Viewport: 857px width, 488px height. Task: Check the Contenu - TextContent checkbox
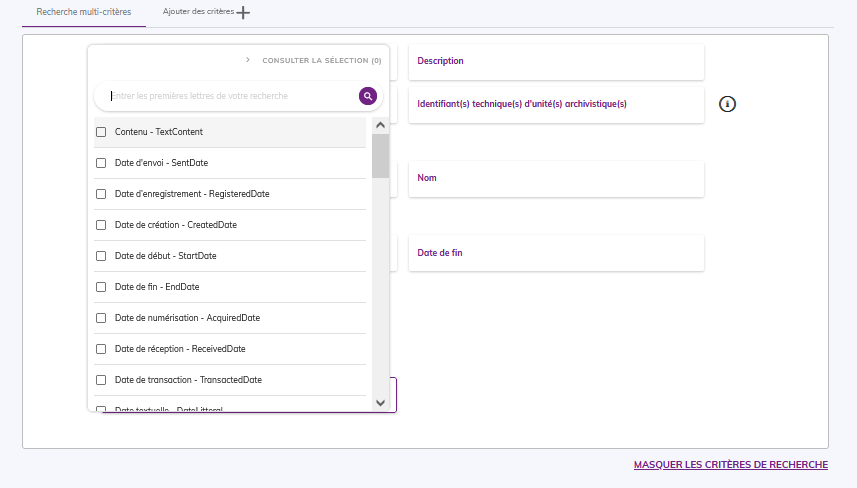[101, 132]
